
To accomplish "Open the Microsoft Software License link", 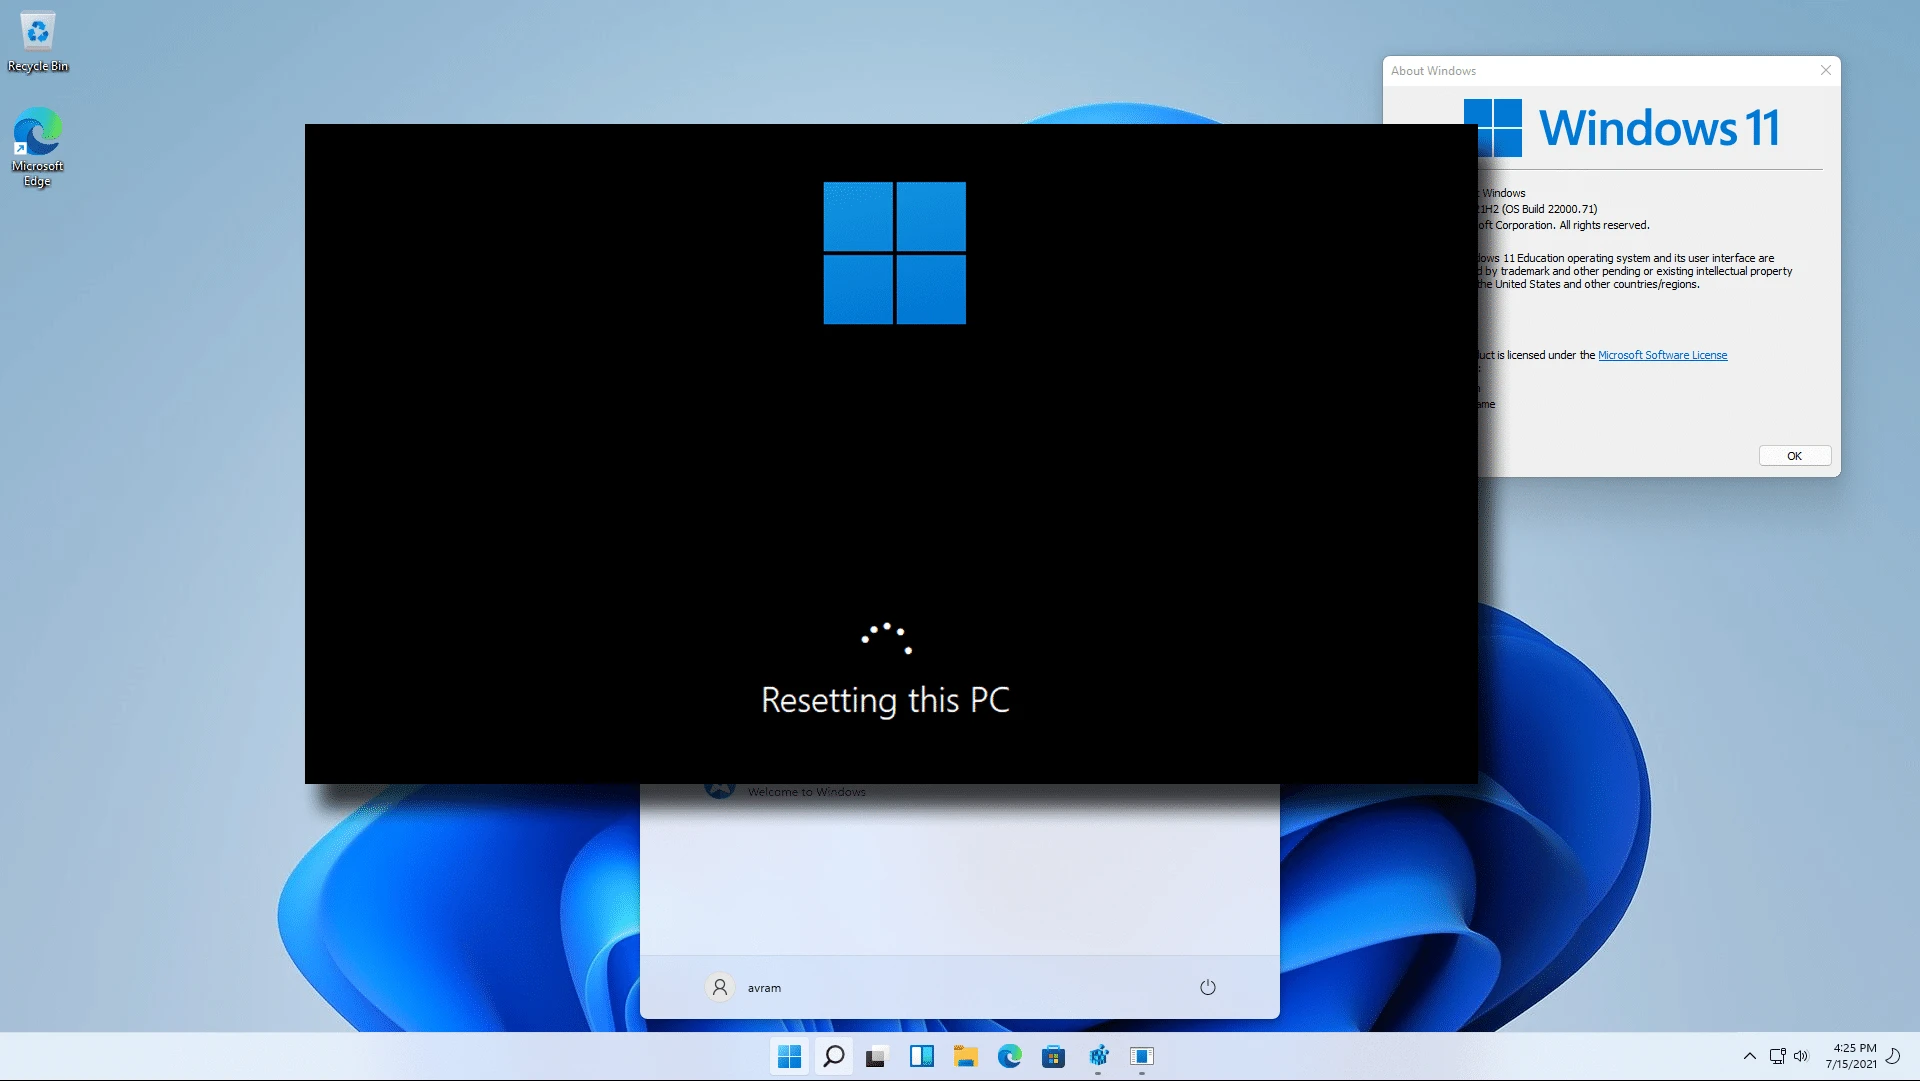I will 1662,355.
